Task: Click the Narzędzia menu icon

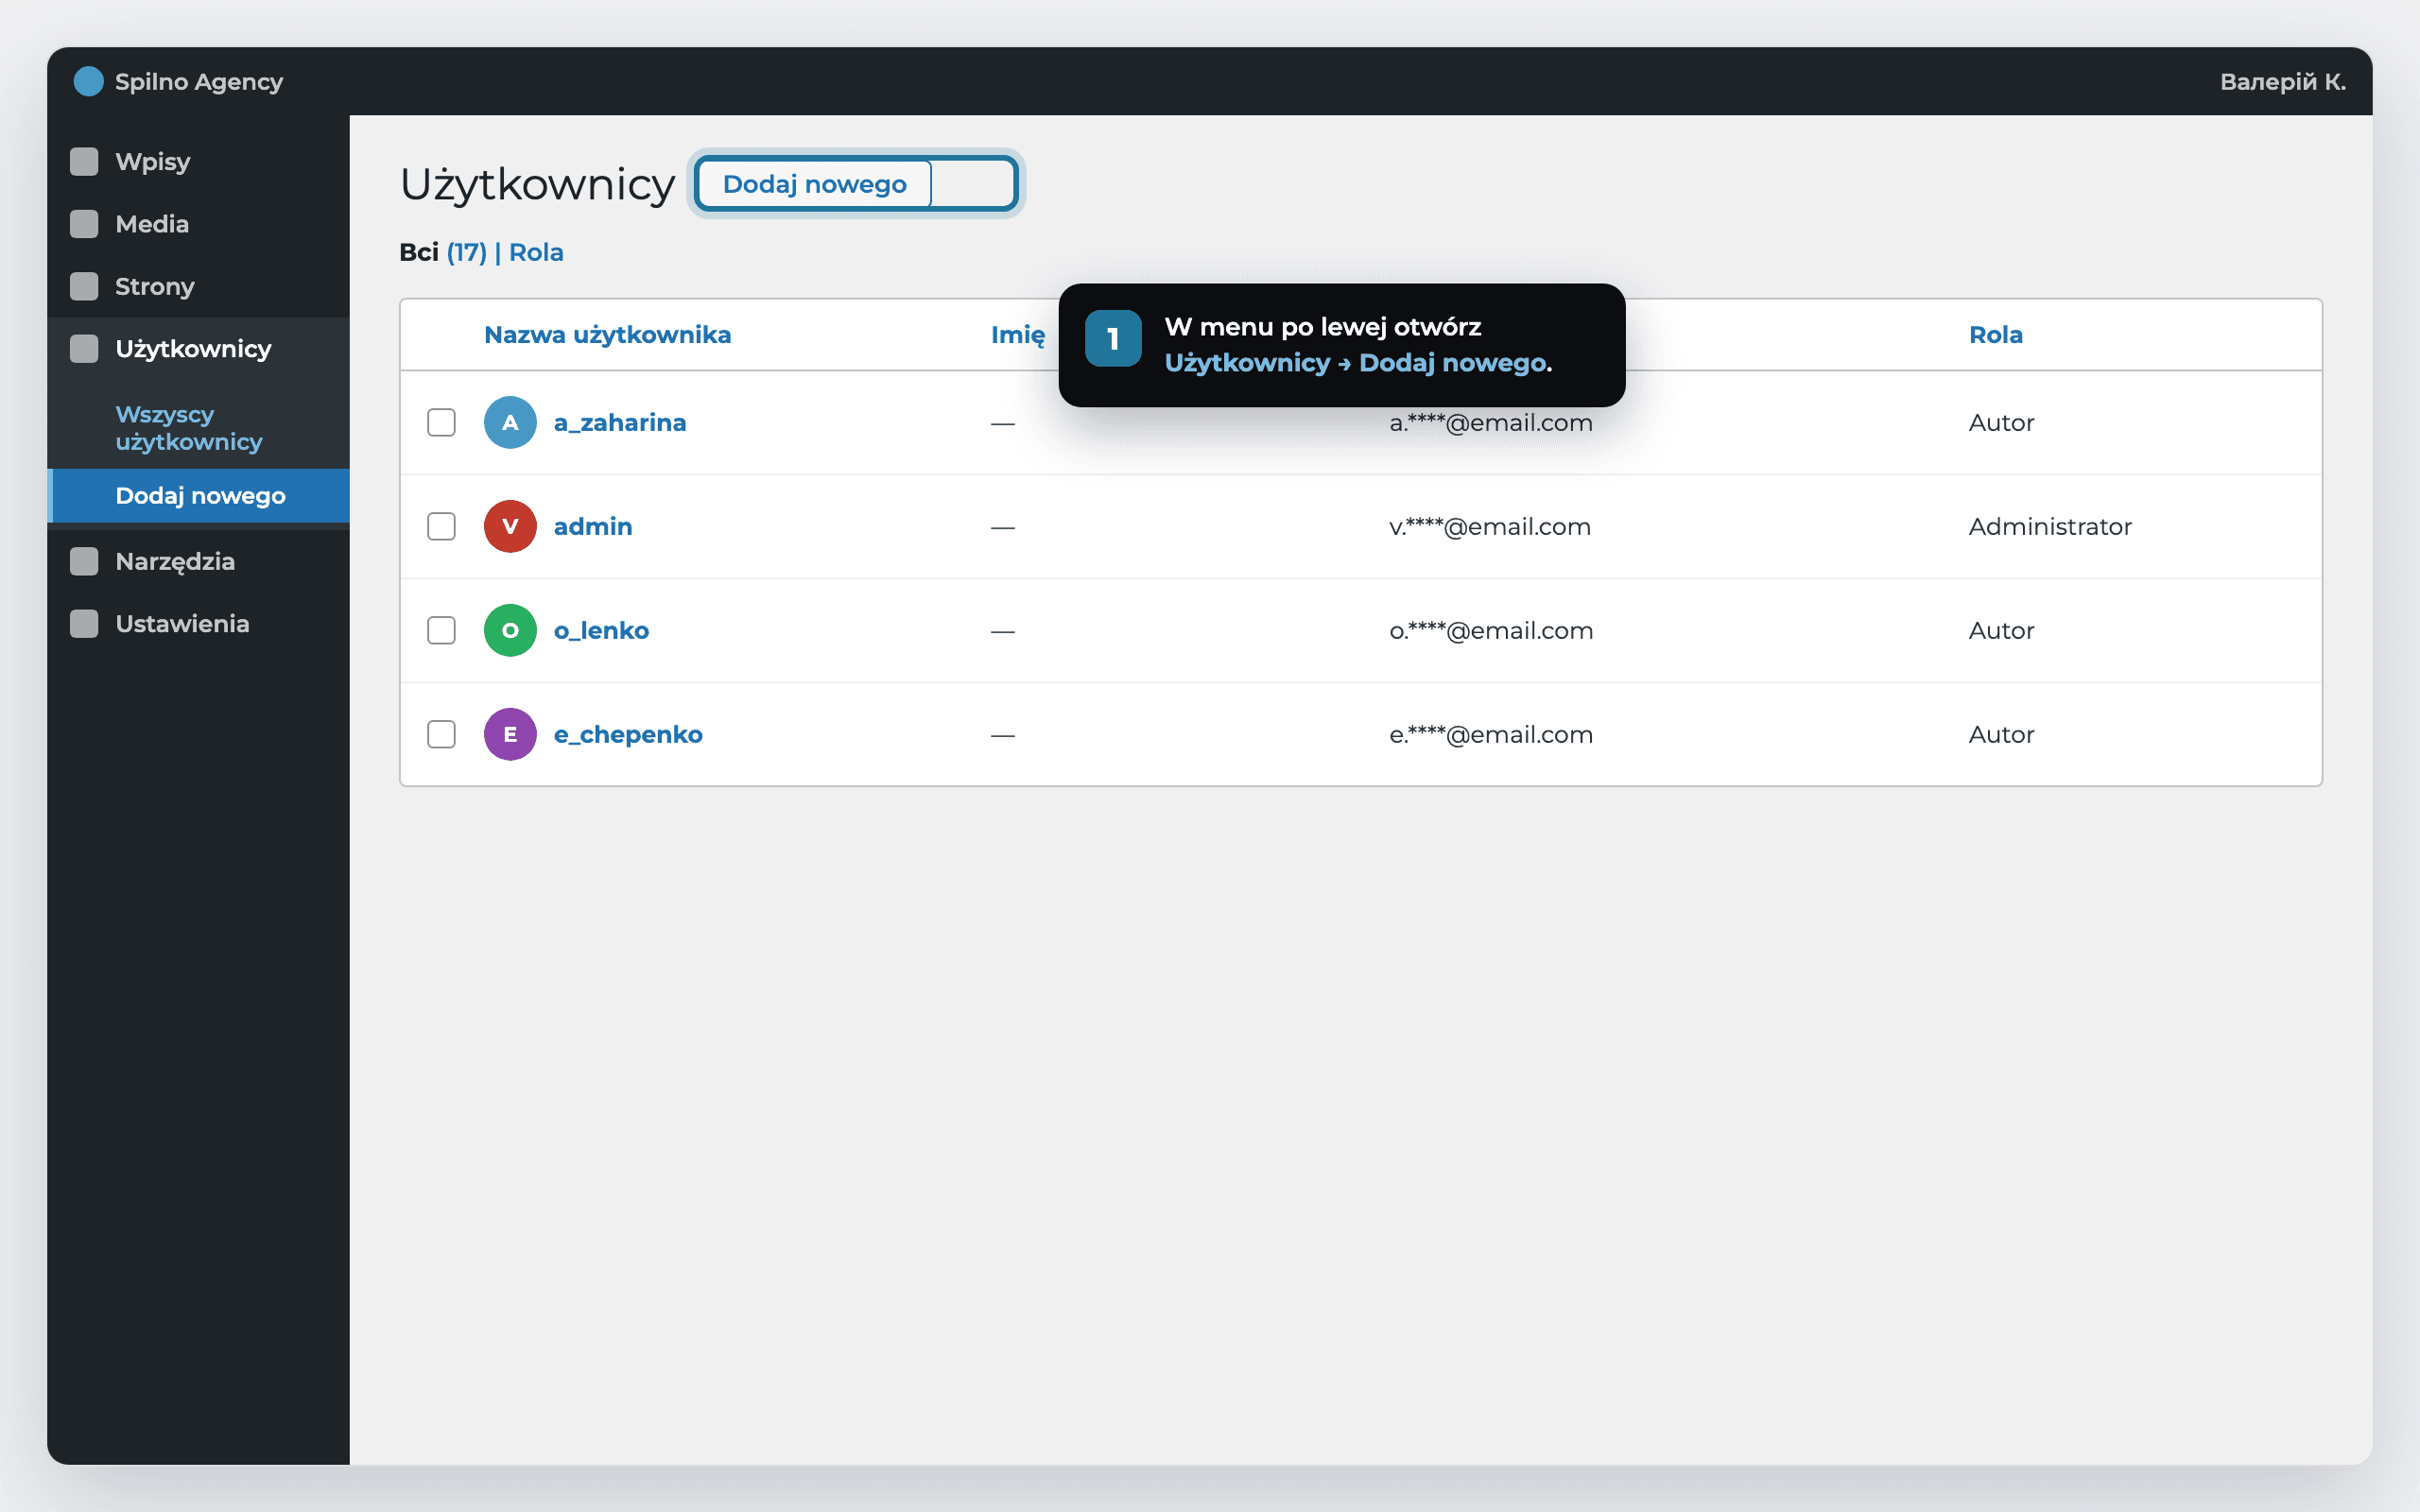Action: [84, 561]
